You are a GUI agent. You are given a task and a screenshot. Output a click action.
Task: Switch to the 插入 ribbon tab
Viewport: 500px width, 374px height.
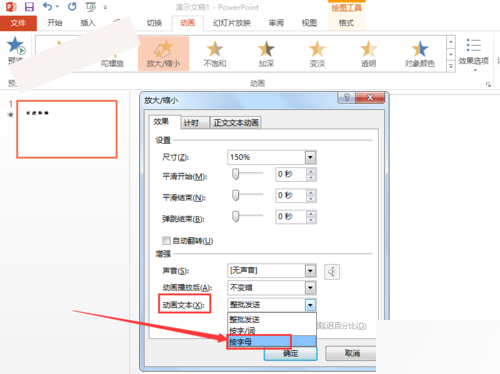pos(88,23)
